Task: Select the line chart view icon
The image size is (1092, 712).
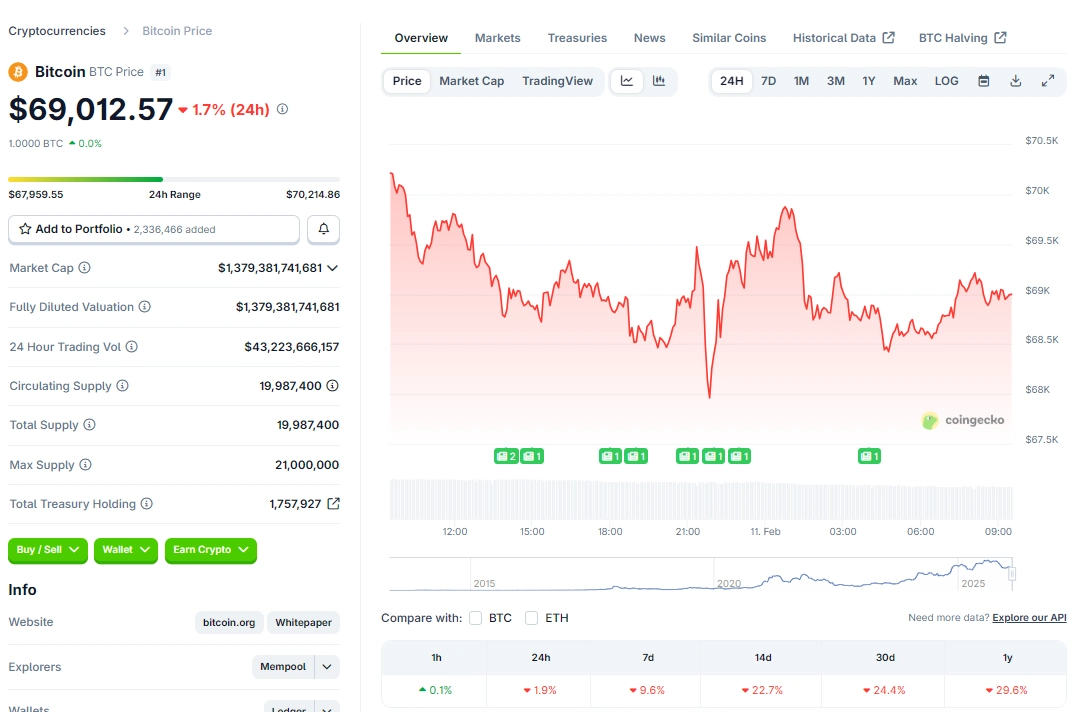Action: [x=627, y=80]
